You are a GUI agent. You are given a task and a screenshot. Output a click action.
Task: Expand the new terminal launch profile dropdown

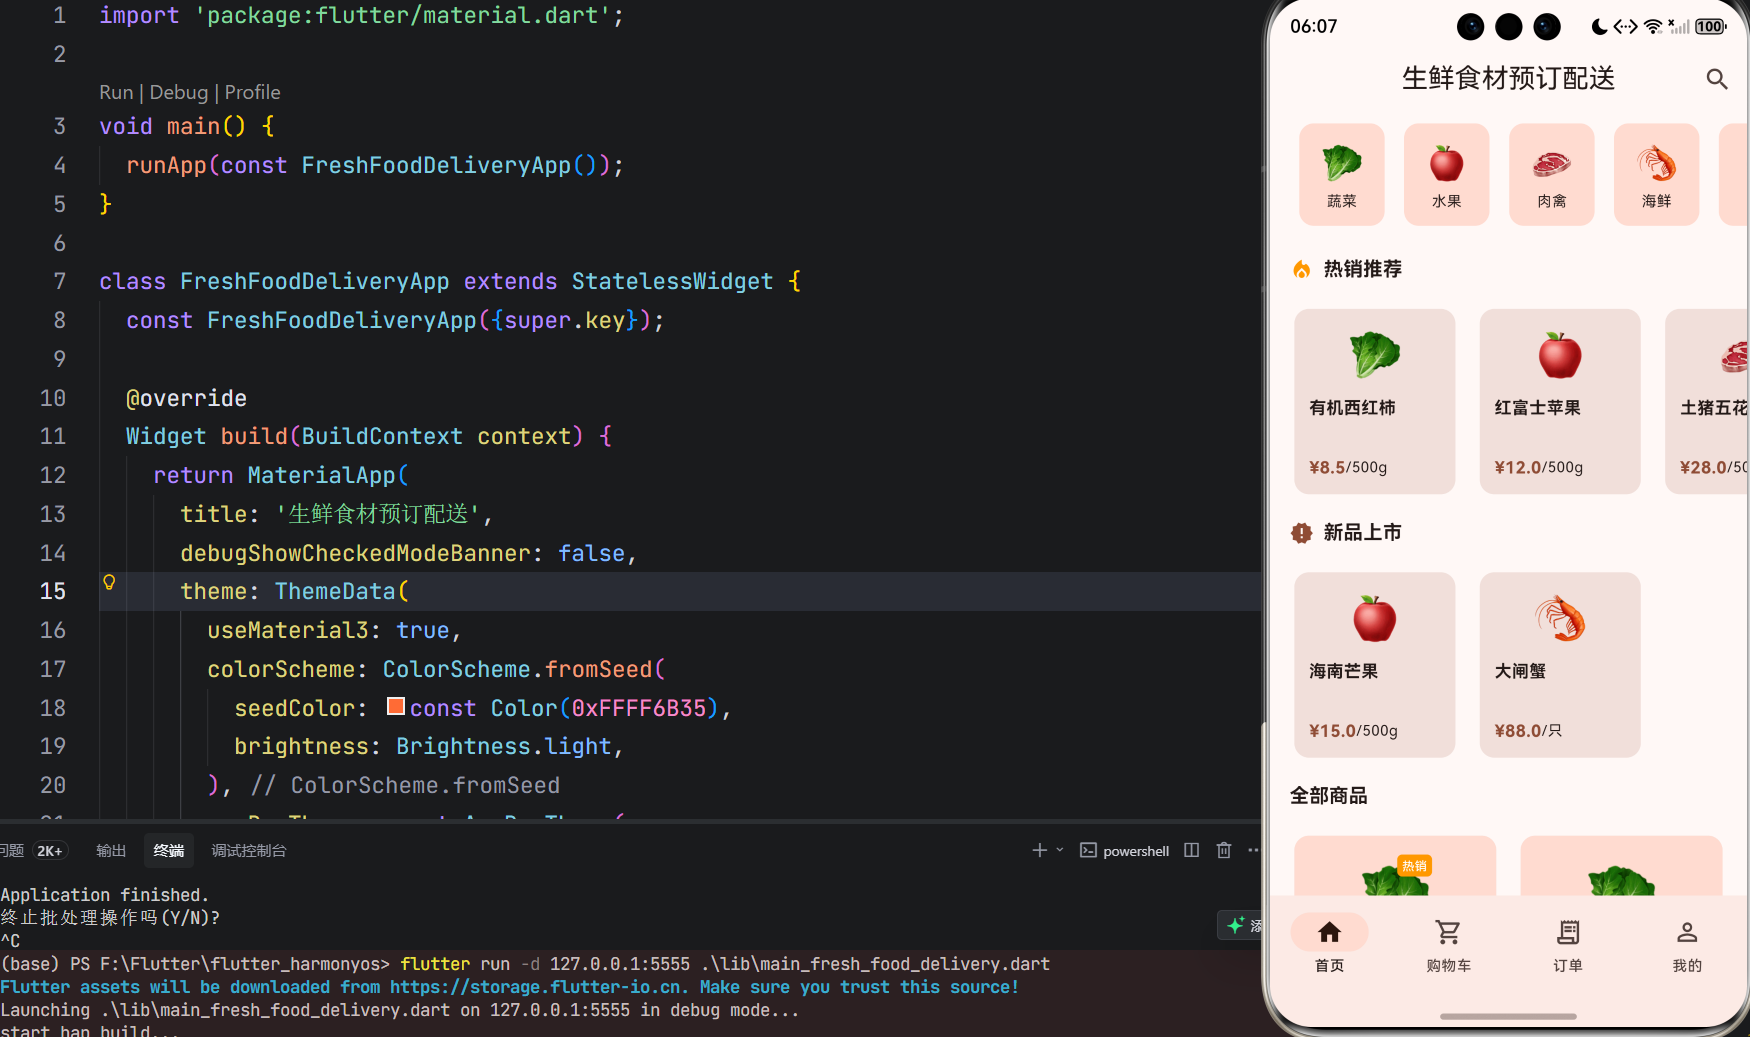point(1060,850)
